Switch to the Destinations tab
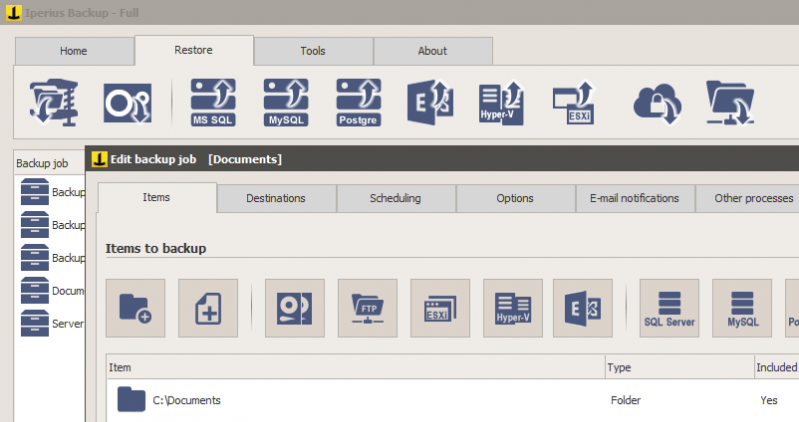 [276, 198]
